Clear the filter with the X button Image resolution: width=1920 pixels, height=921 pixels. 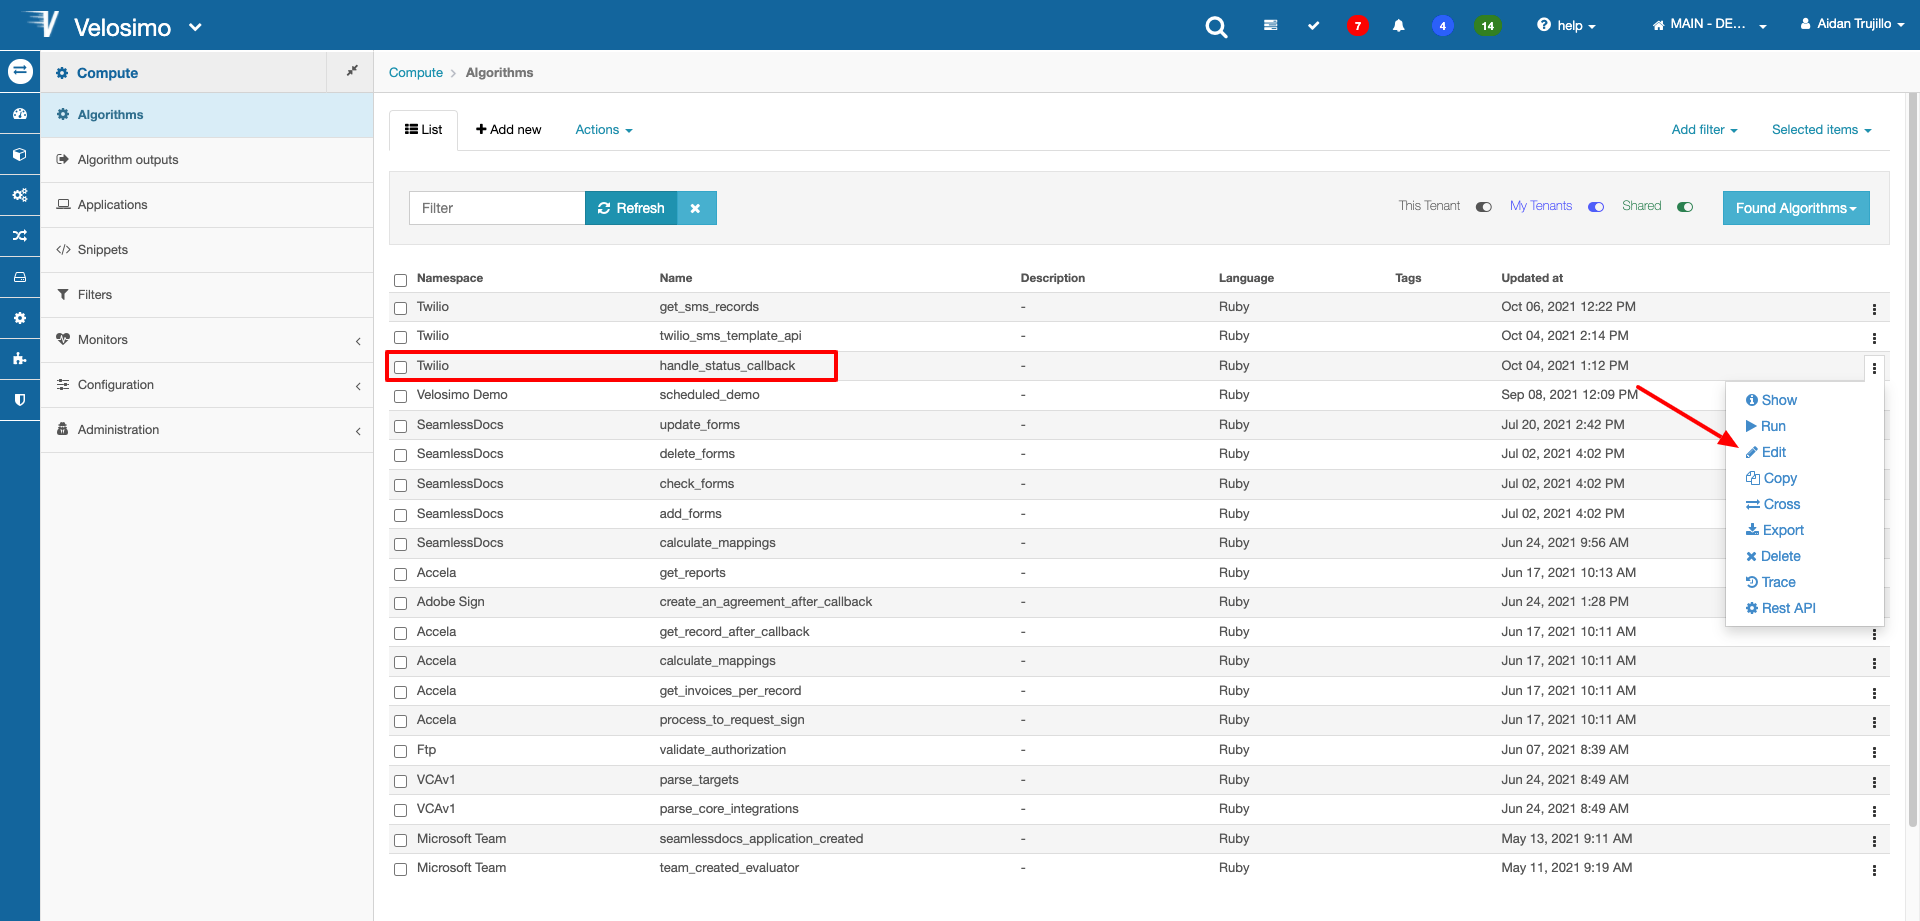tap(696, 208)
